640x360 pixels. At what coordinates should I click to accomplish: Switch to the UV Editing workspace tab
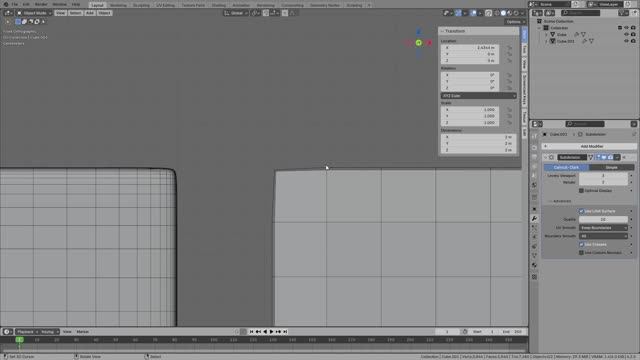coord(165,5)
